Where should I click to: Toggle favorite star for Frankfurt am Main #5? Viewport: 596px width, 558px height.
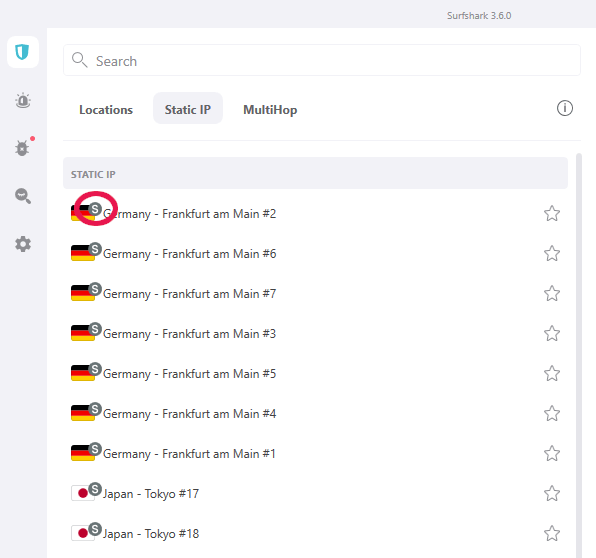552,374
